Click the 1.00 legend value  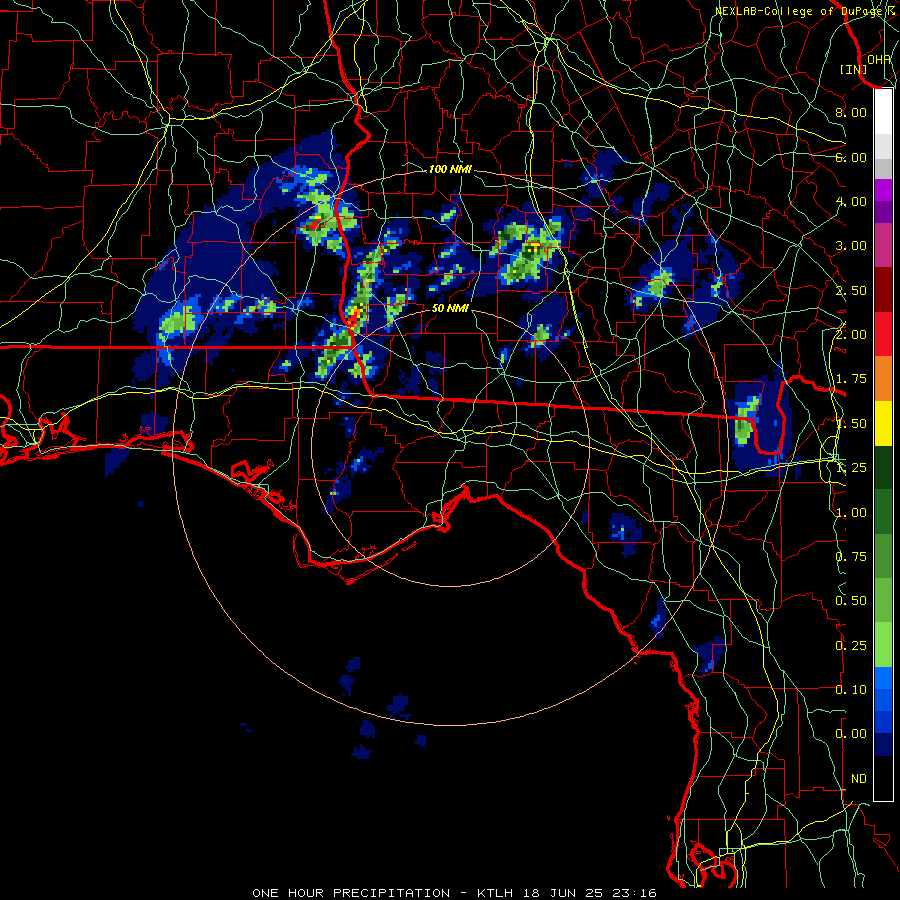851,513
